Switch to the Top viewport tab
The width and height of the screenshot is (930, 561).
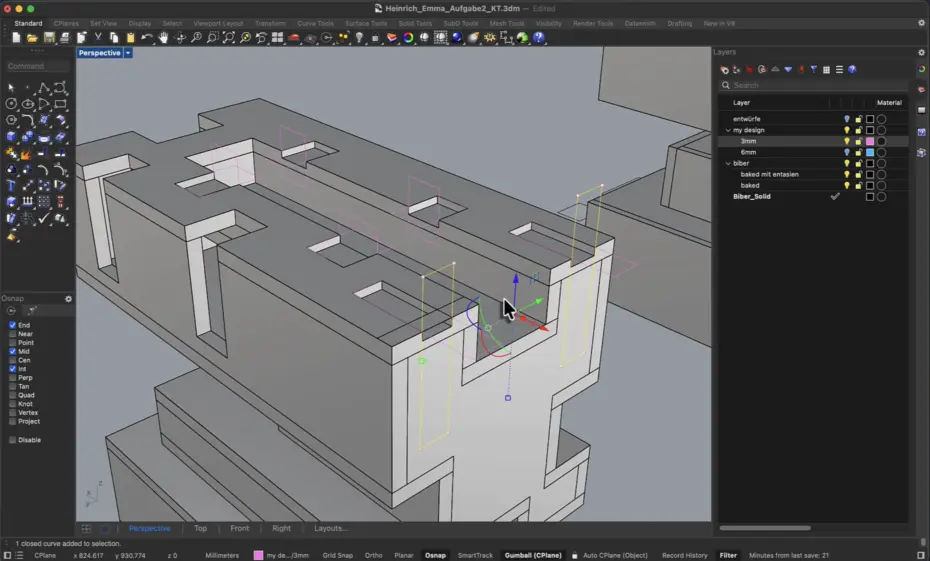(x=200, y=528)
